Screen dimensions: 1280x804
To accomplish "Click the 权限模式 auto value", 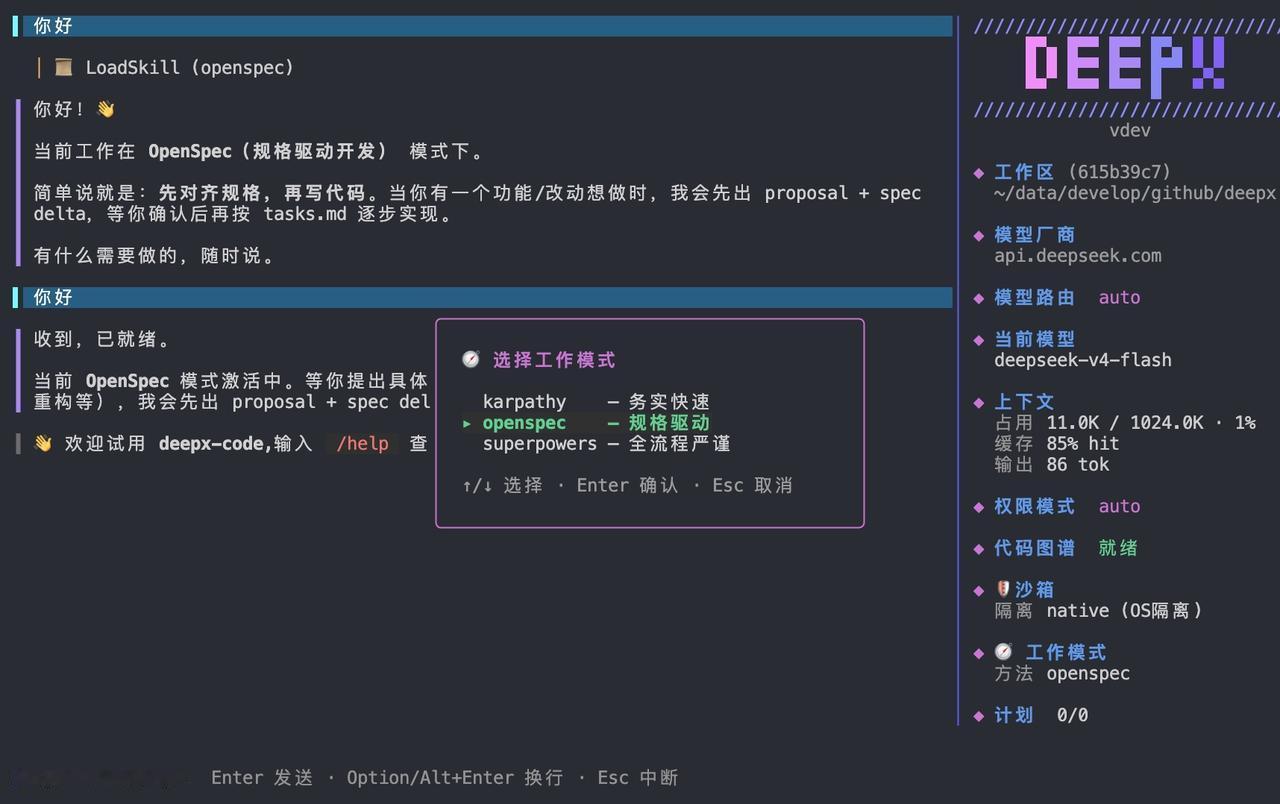I will (1119, 506).
